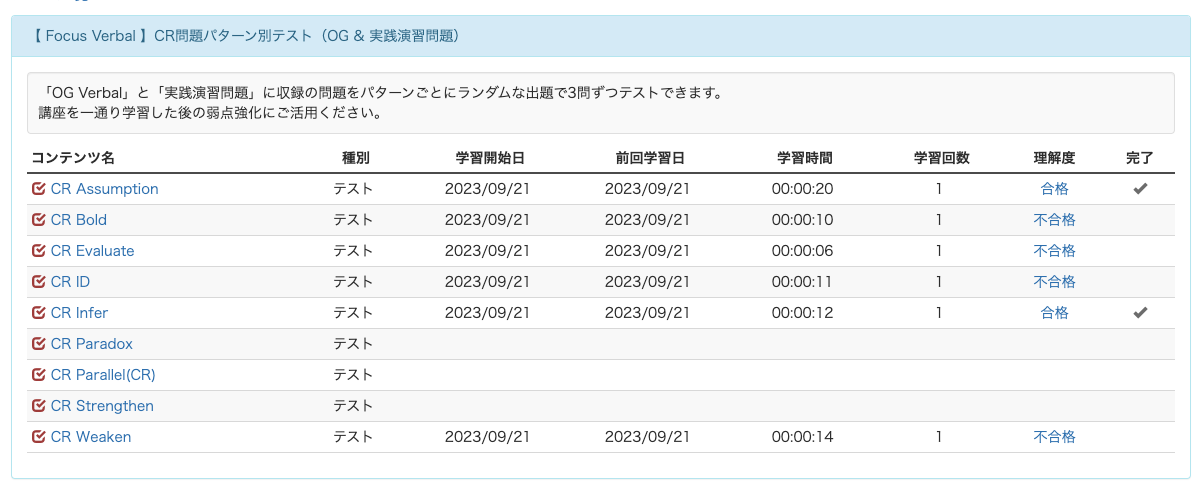
Task: Click the completed checkmark in CR Assumption row
Action: click(1139, 189)
